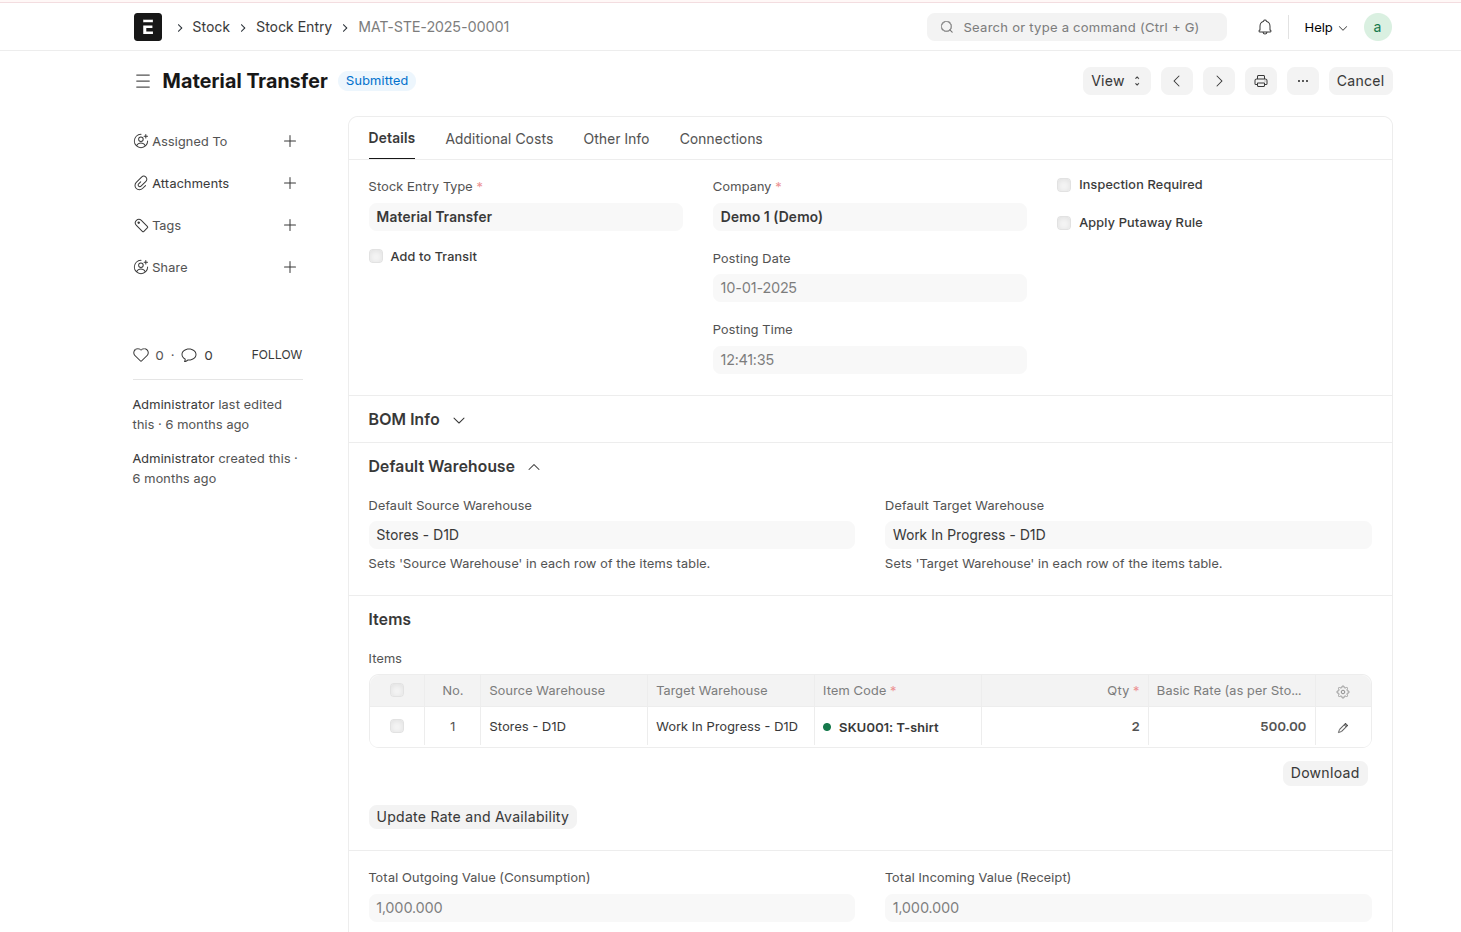Click the print icon in the toolbar
The height and width of the screenshot is (932, 1461).
(1260, 81)
